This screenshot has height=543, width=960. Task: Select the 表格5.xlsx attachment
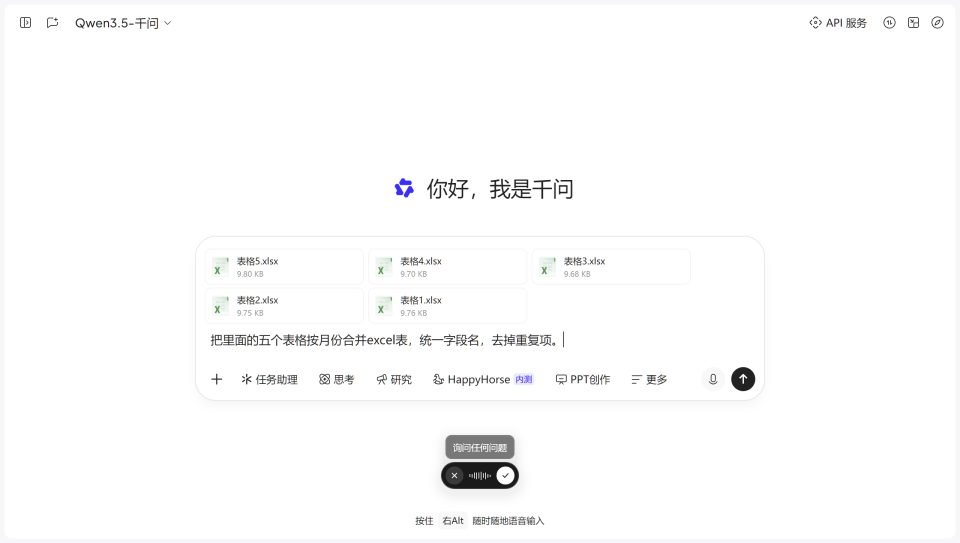284,267
